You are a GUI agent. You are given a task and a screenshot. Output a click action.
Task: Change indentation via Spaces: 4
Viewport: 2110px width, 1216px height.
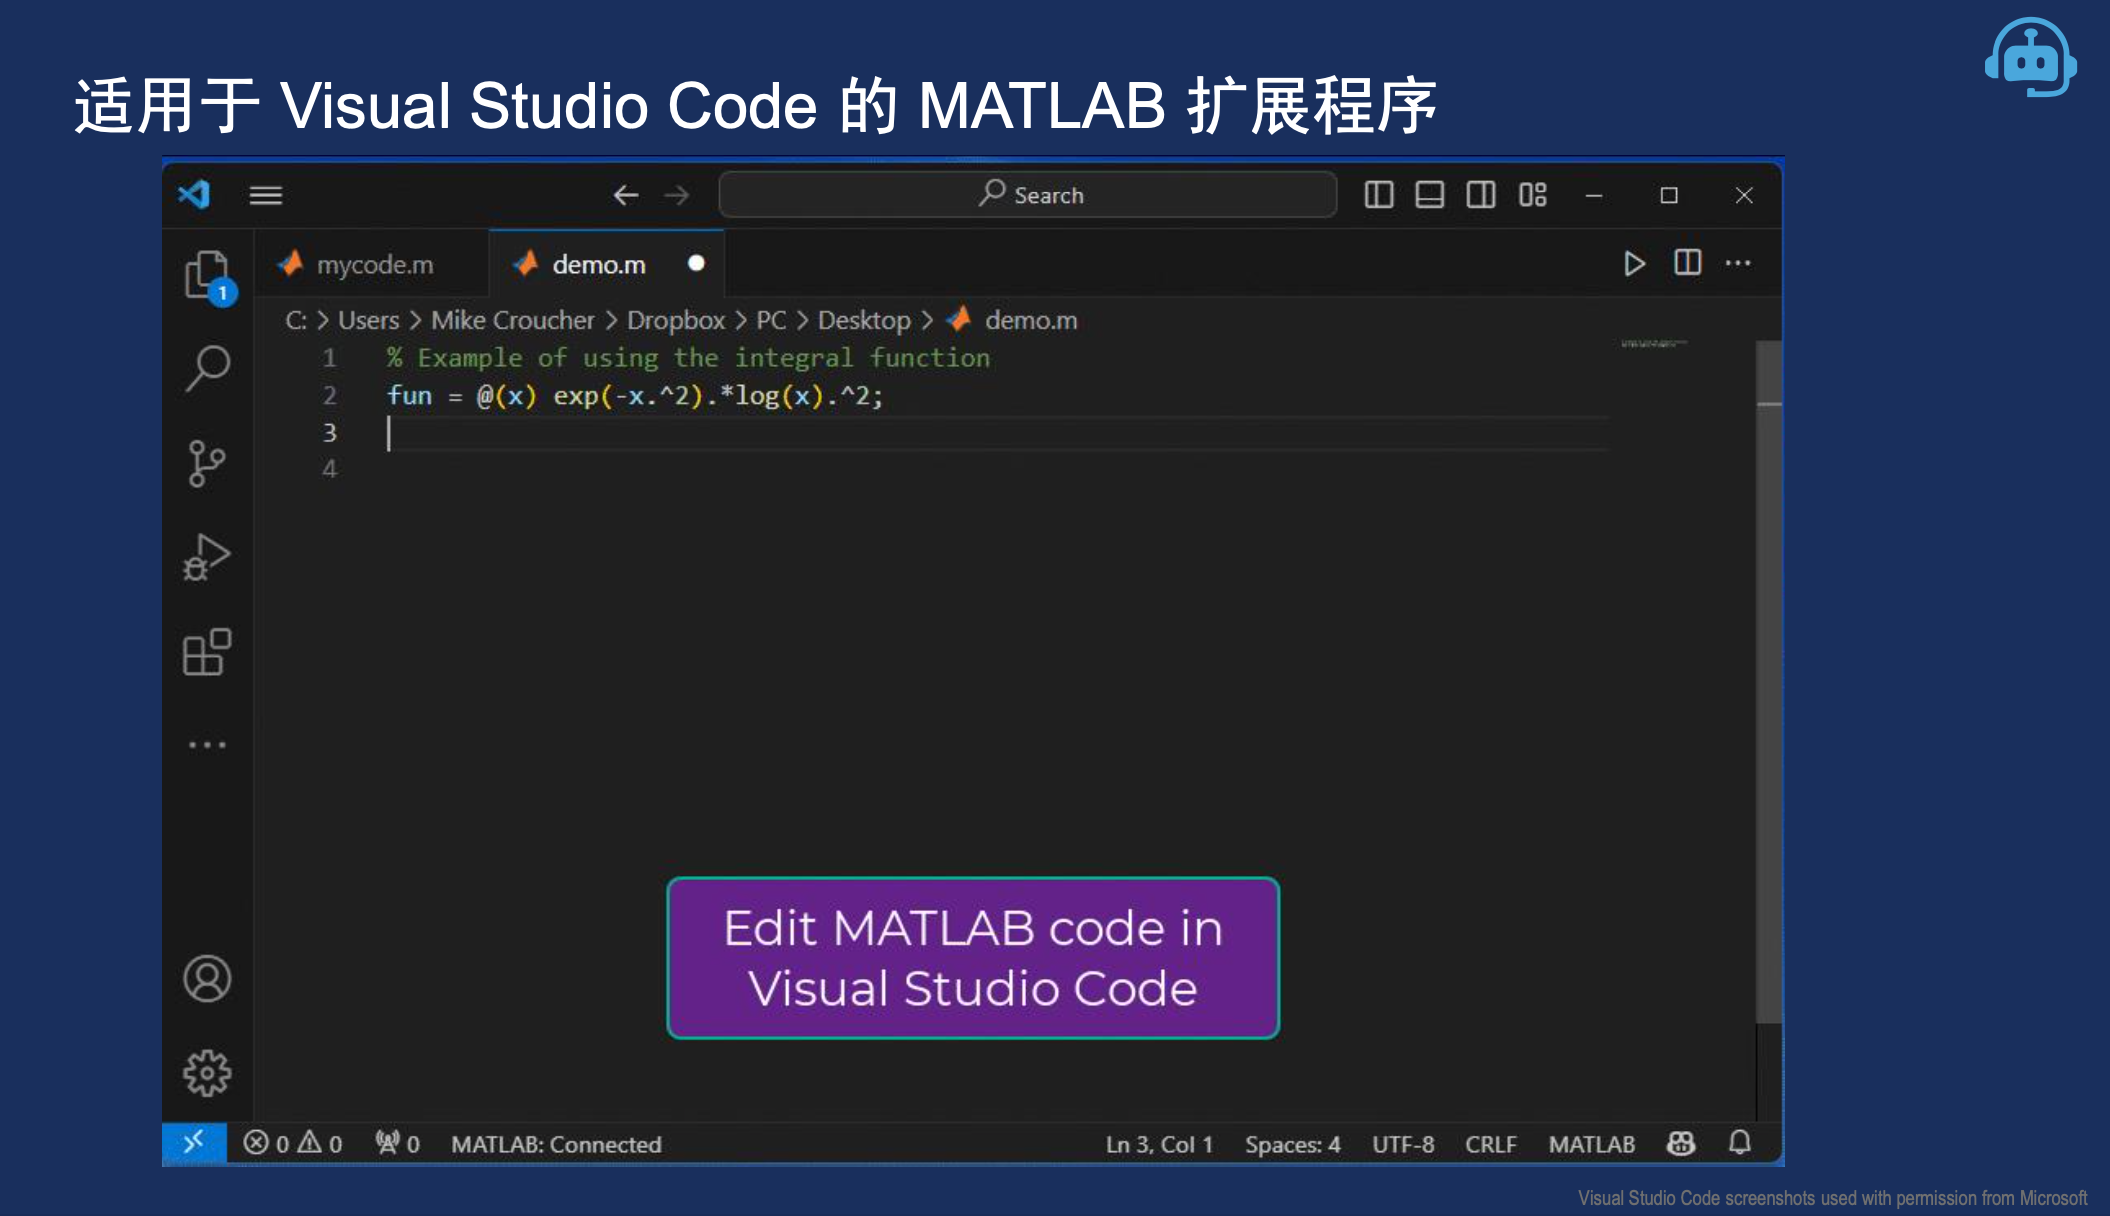click(x=1292, y=1144)
